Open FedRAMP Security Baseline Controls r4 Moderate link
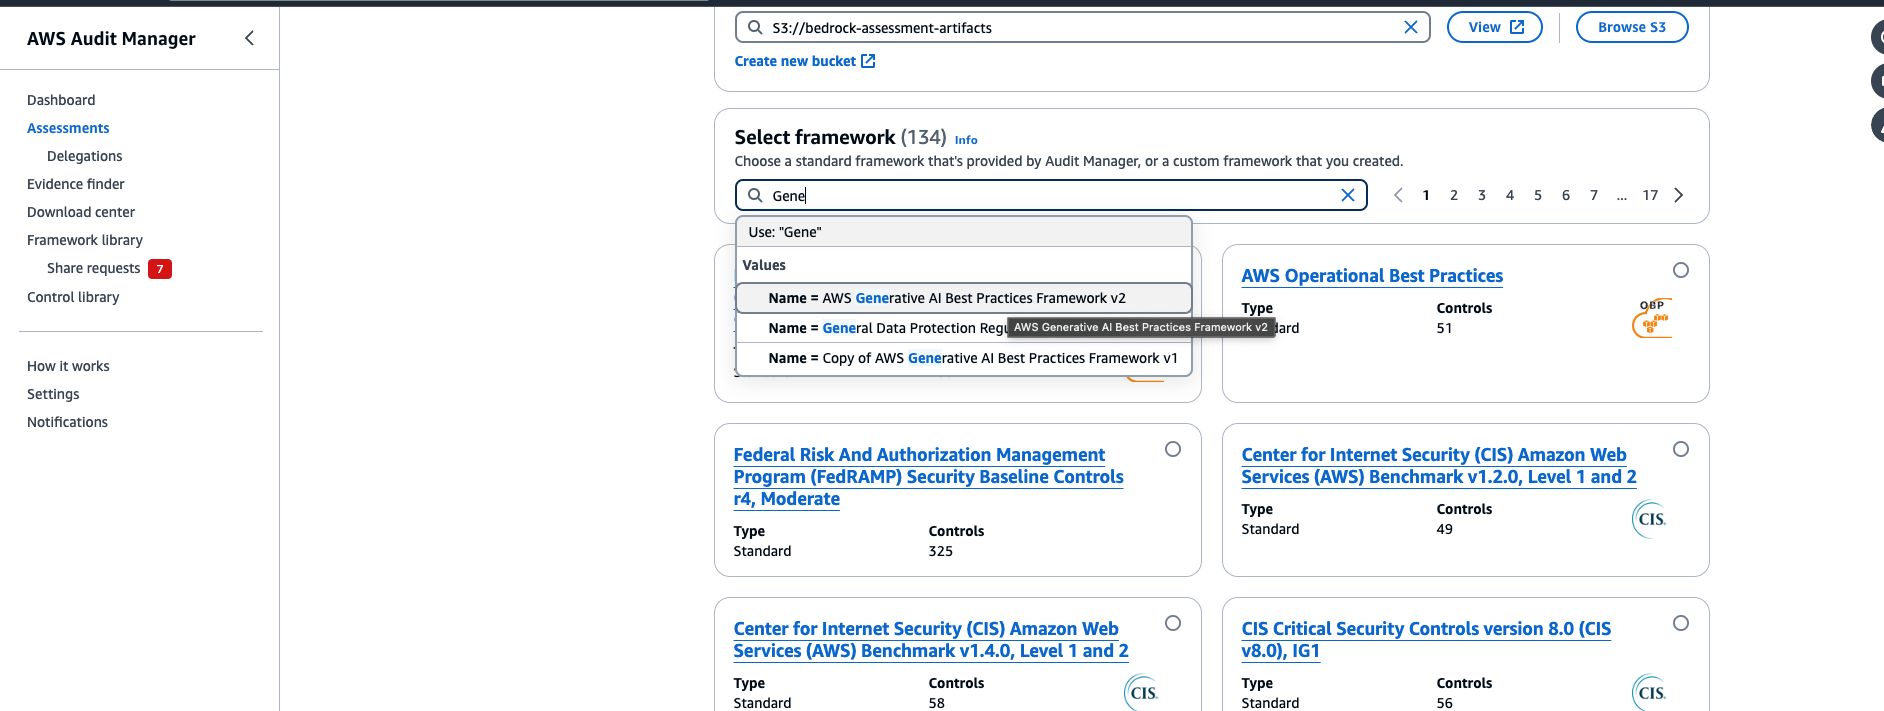This screenshot has height=711, width=1884. pyautogui.click(x=928, y=477)
